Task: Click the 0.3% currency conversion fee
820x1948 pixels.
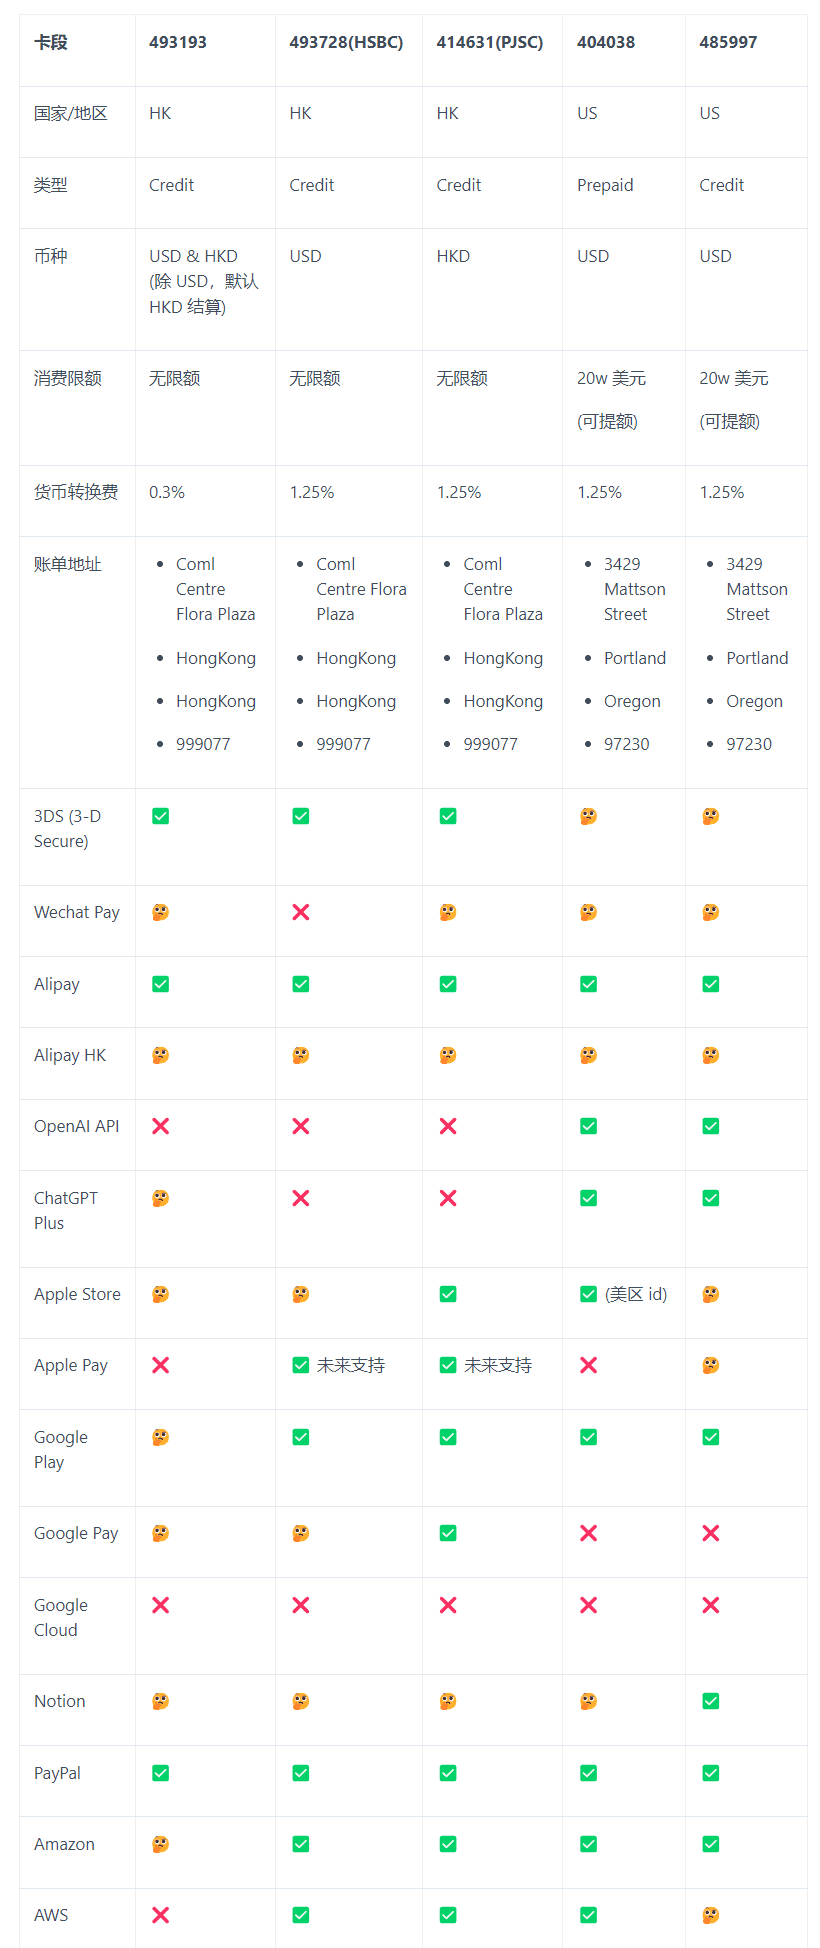Action: click(x=167, y=492)
